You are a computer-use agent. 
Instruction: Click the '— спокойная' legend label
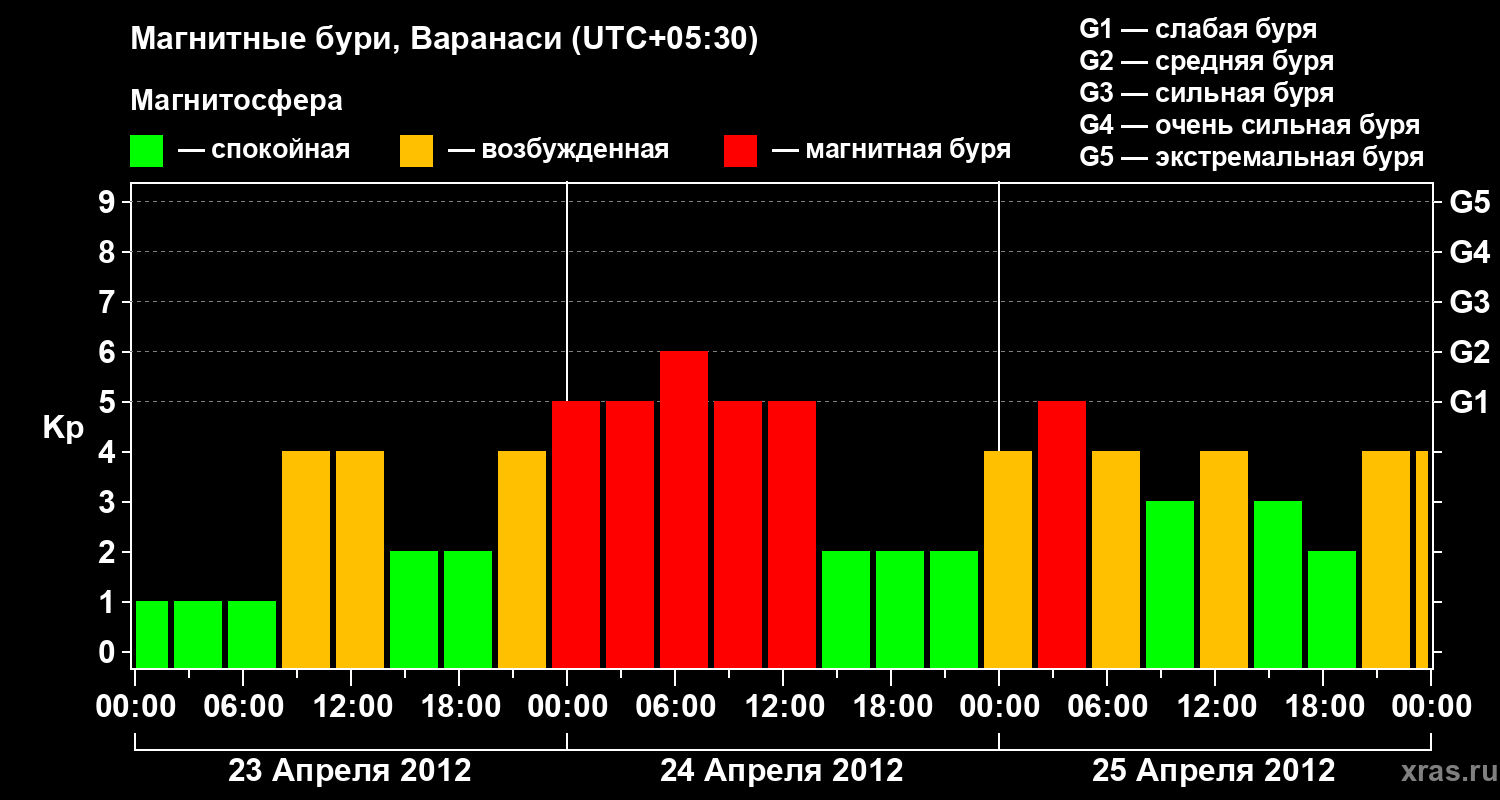click(x=264, y=150)
